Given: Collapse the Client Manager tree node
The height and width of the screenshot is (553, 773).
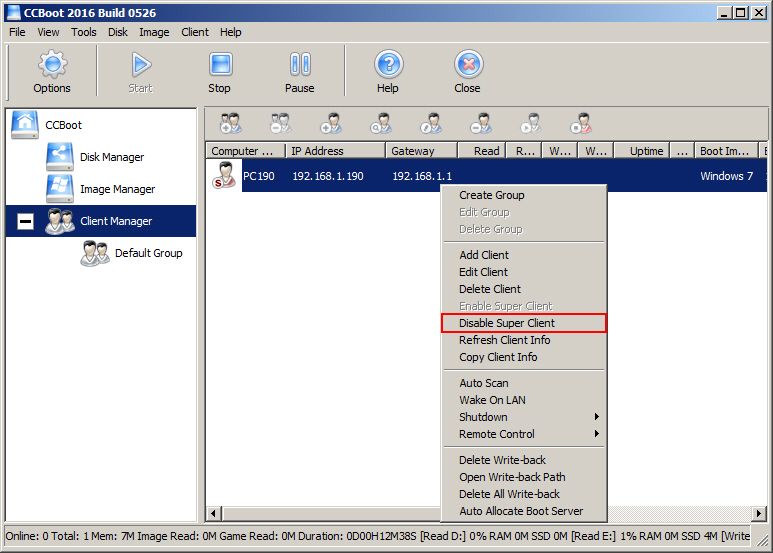Looking at the screenshot, I should [25, 221].
